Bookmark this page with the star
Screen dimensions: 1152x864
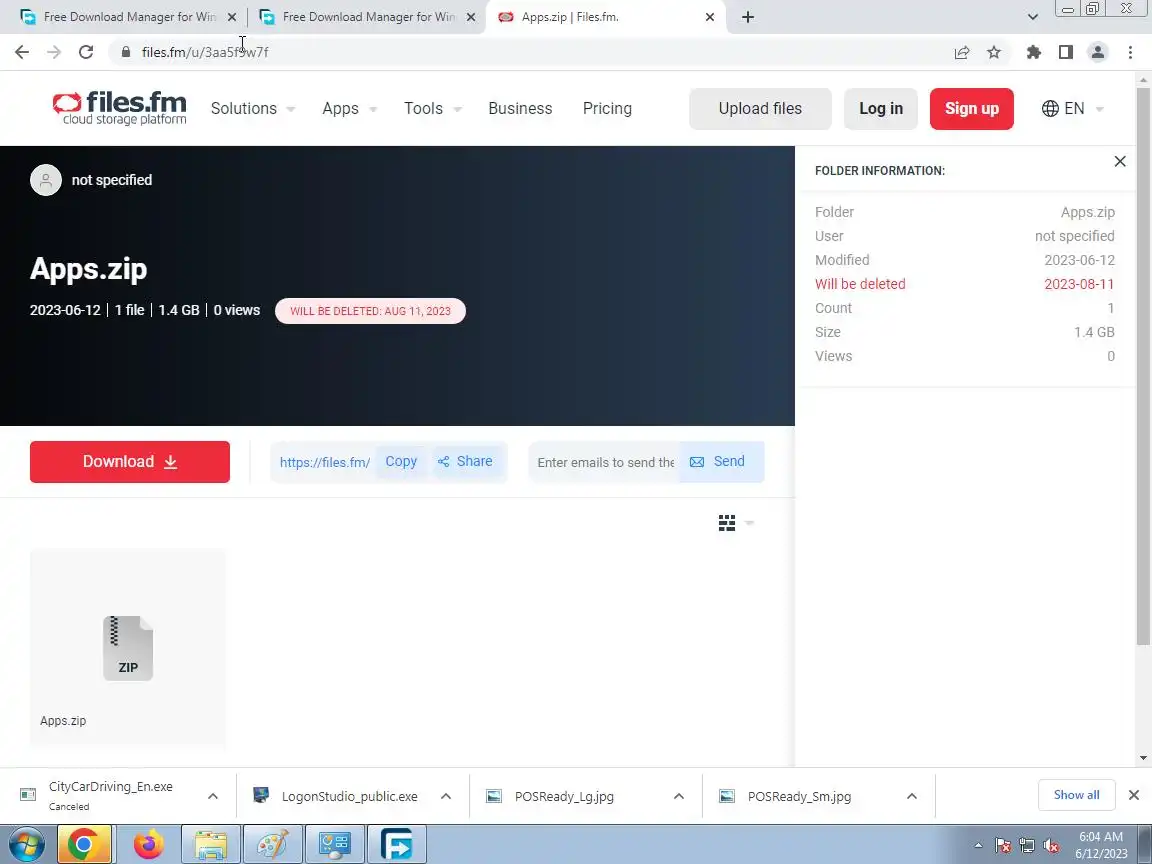994,52
